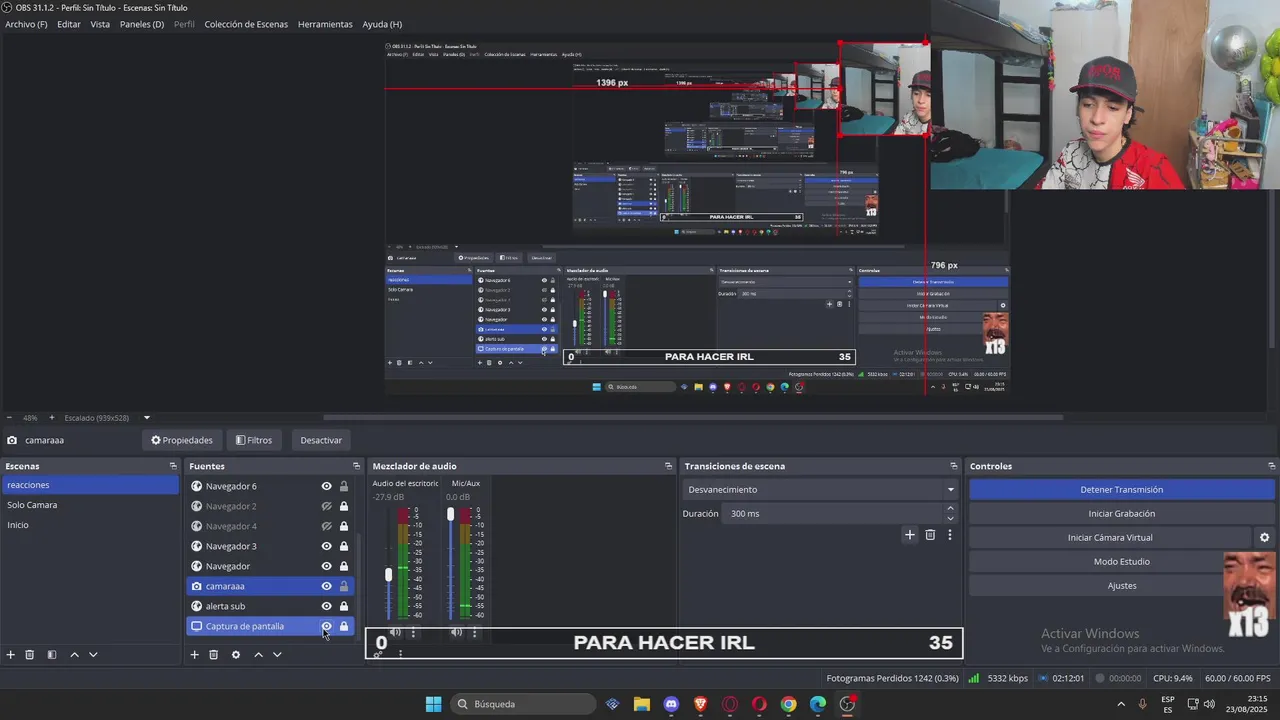Open source properties gear in Fuentes toolbar
The width and height of the screenshot is (1280, 720).
pos(236,655)
